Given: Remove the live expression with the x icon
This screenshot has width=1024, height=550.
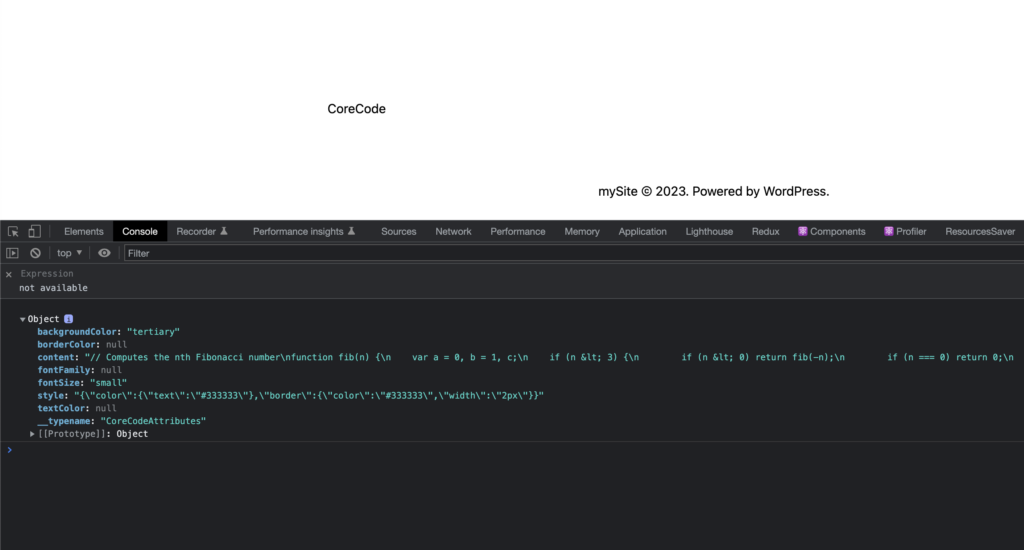Looking at the screenshot, I should click(x=8, y=274).
